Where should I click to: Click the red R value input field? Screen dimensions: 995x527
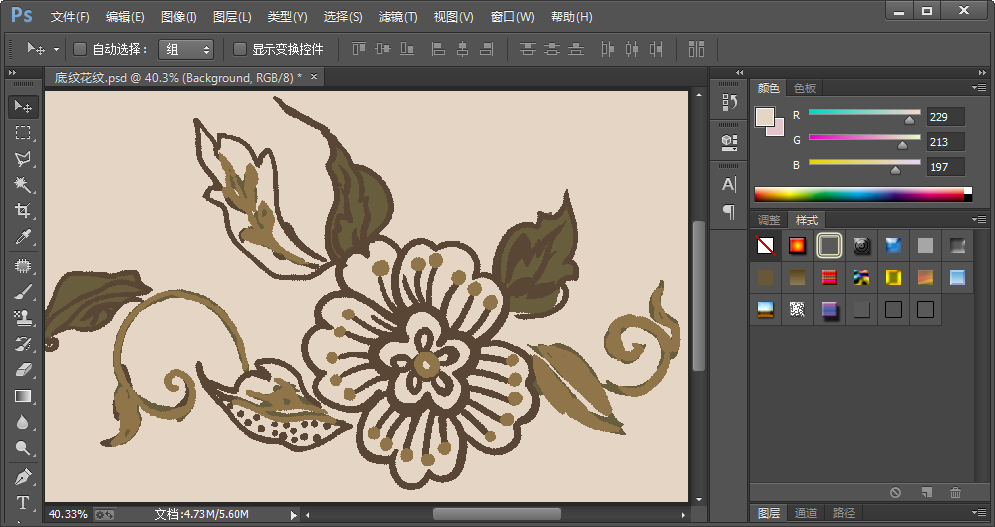945,117
